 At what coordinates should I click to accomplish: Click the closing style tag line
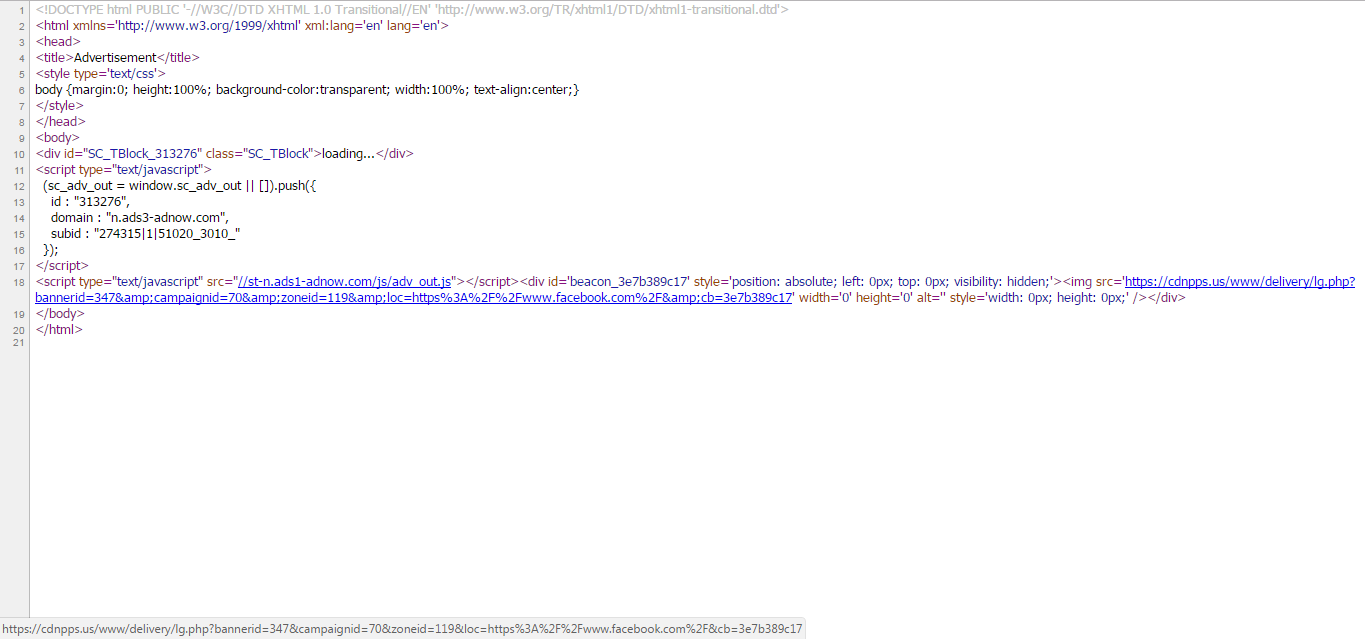[x=60, y=106]
